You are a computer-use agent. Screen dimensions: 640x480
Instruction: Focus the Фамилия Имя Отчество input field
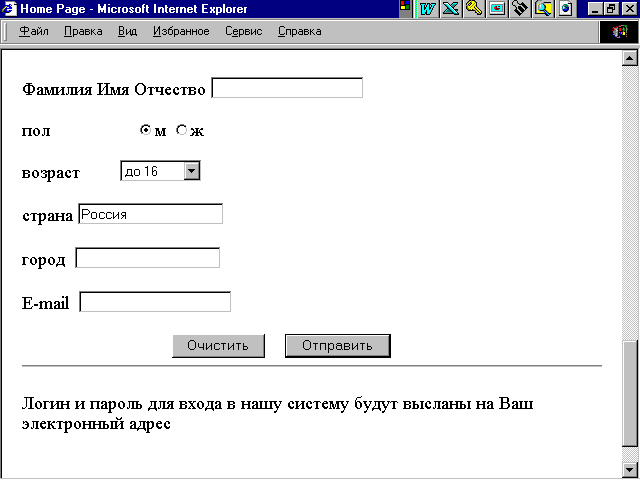pos(287,88)
